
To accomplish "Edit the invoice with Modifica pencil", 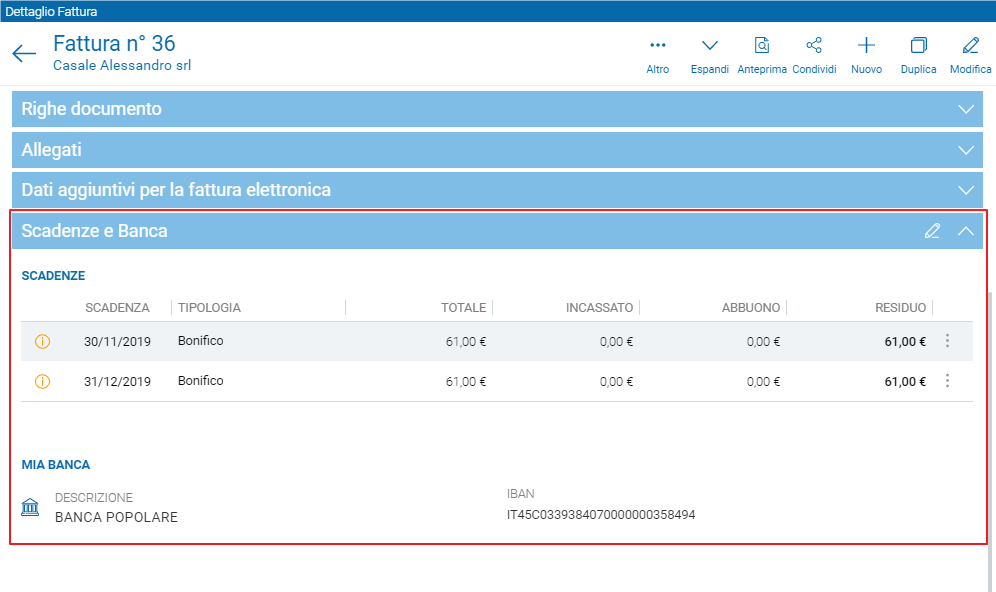I will 971,45.
